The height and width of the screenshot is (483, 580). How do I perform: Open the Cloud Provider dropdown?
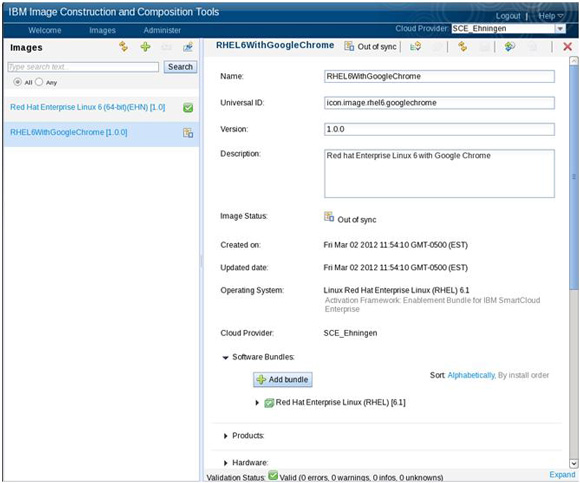point(560,28)
